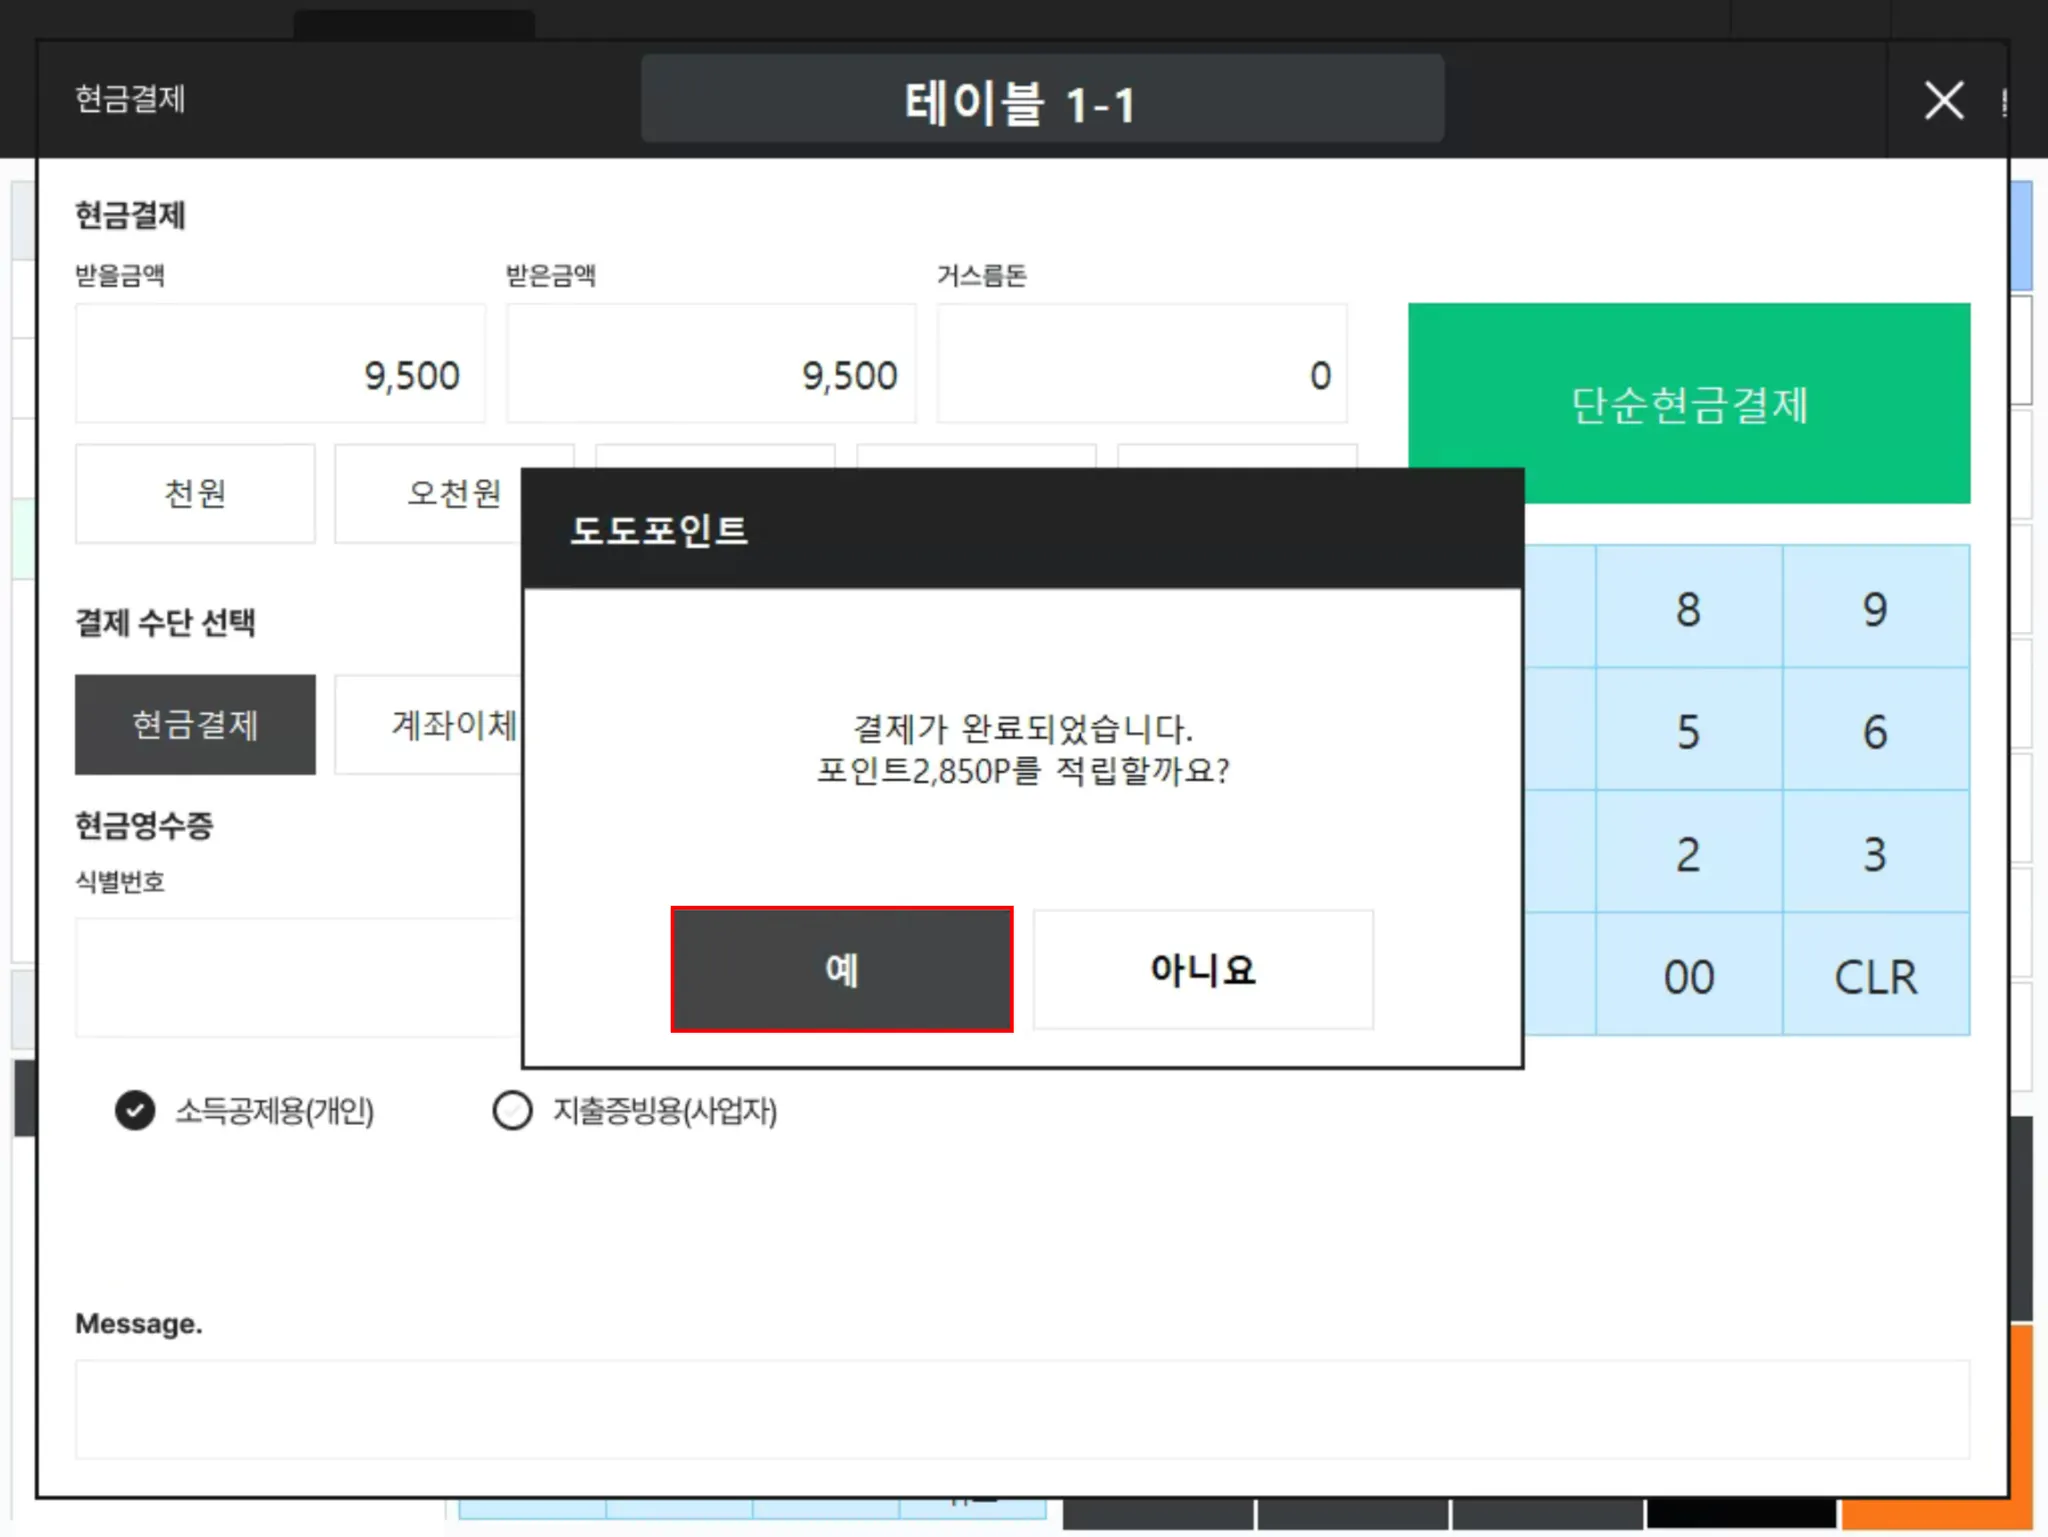
Task: Choose 현금결제 payment method tab
Action: point(195,724)
